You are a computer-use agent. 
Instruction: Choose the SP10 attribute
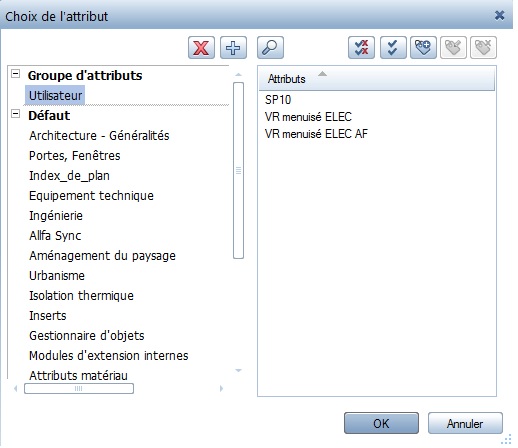pyautogui.click(x=278, y=100)
